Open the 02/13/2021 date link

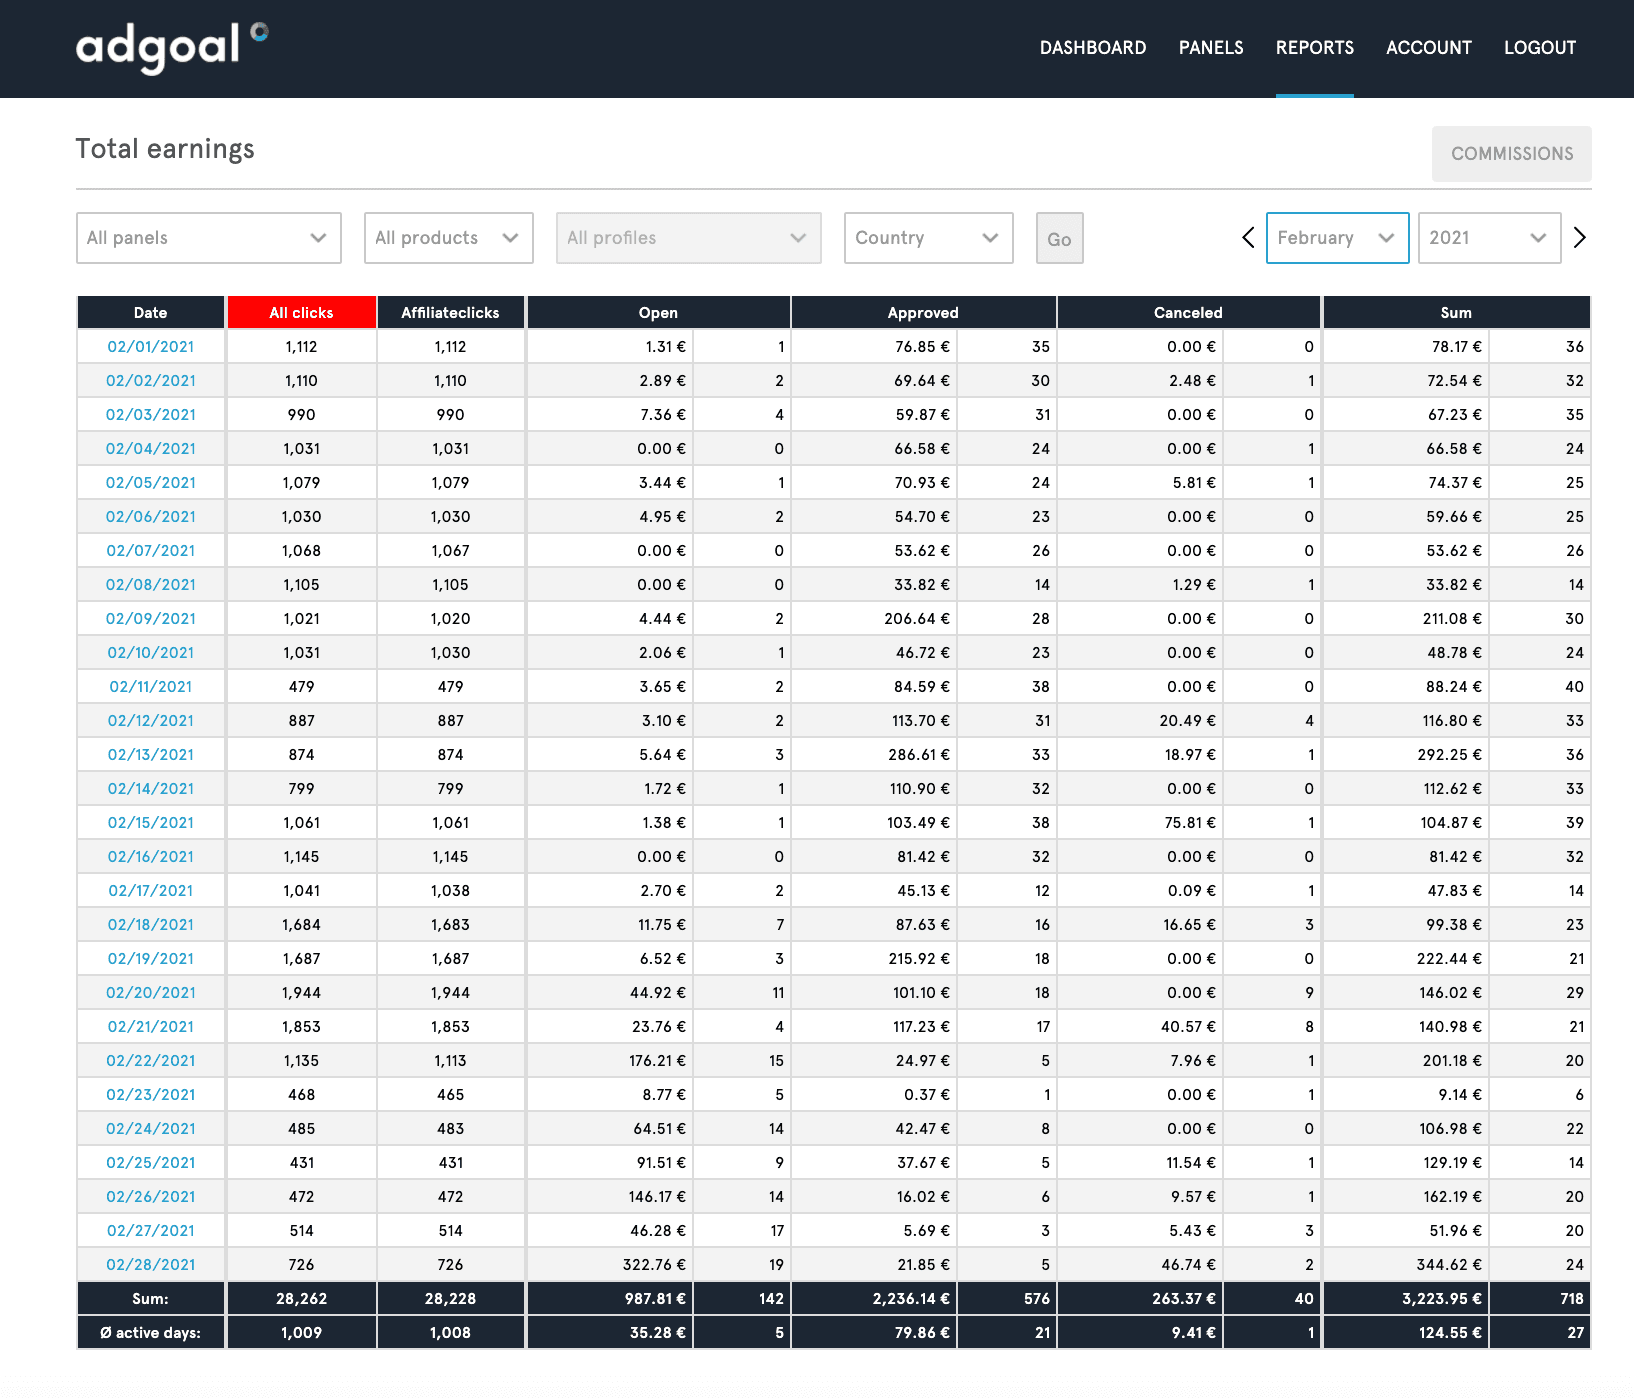(x=151, y=755)
